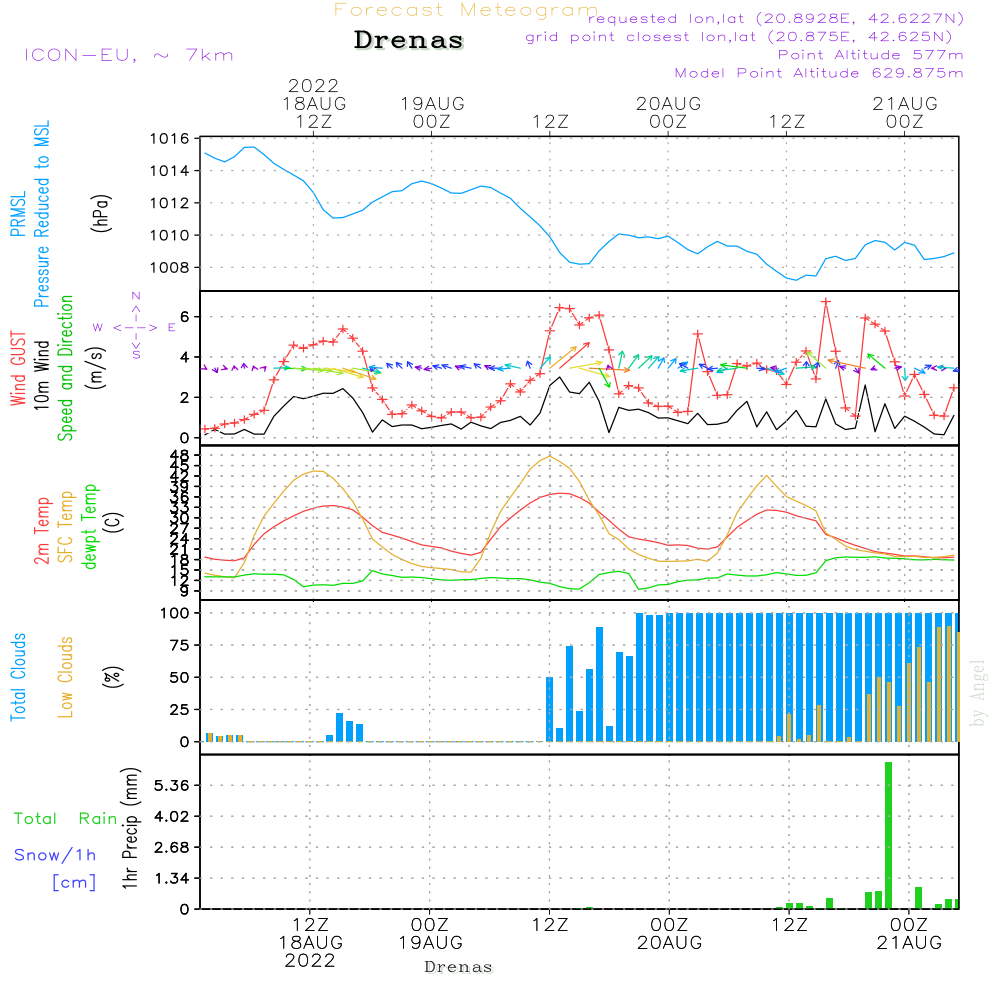1000x1000 pixels.
Task: Click 'Model Point Altitude 629.875m' text
Action: pyautogui.click(x=819, y=73)
